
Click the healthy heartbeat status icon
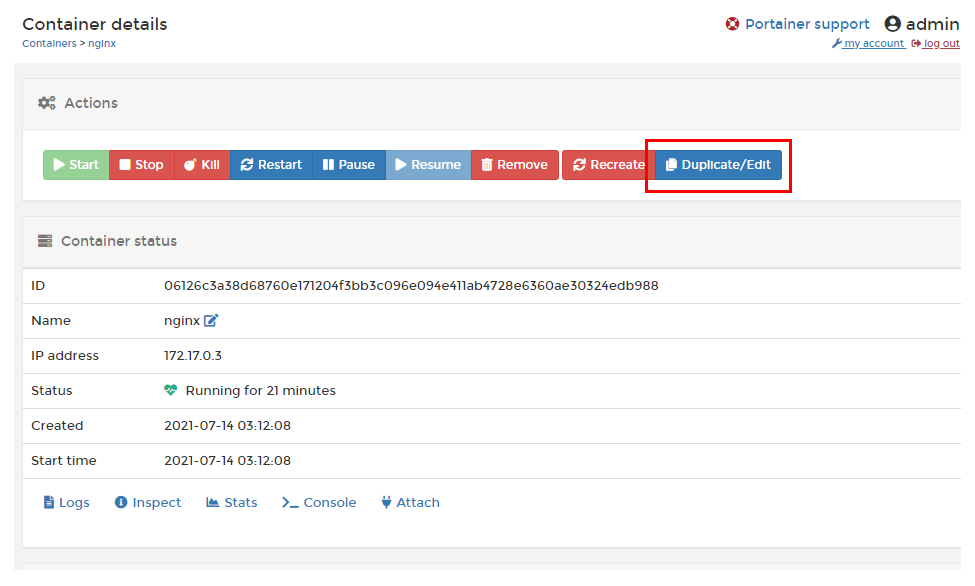[170, 391]
